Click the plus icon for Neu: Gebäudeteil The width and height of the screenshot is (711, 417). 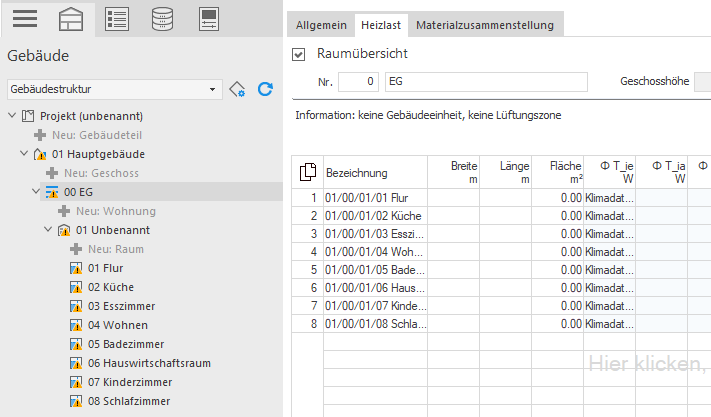40,135
